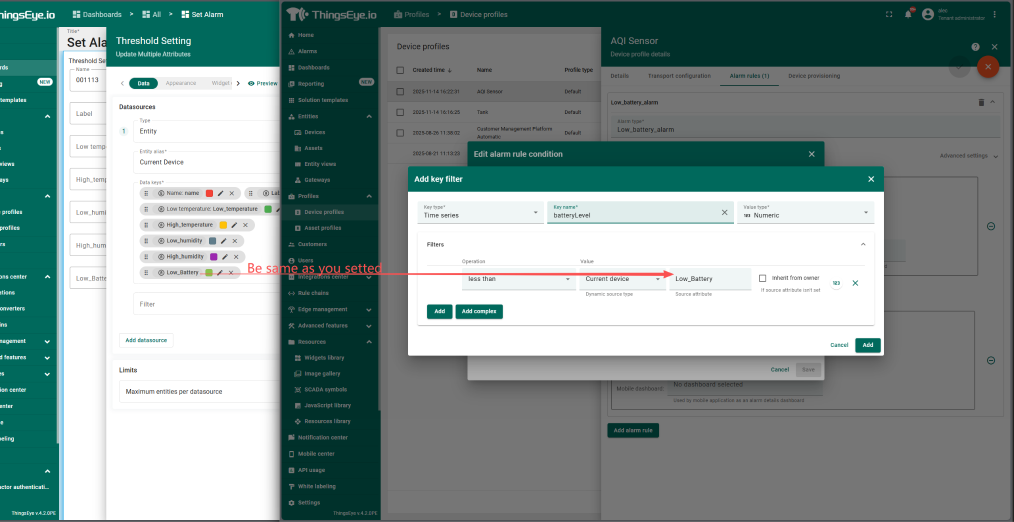This screenshot has height=522, width=1014.
Task: Switch to the Appearance tab
Action: point(181,83)
